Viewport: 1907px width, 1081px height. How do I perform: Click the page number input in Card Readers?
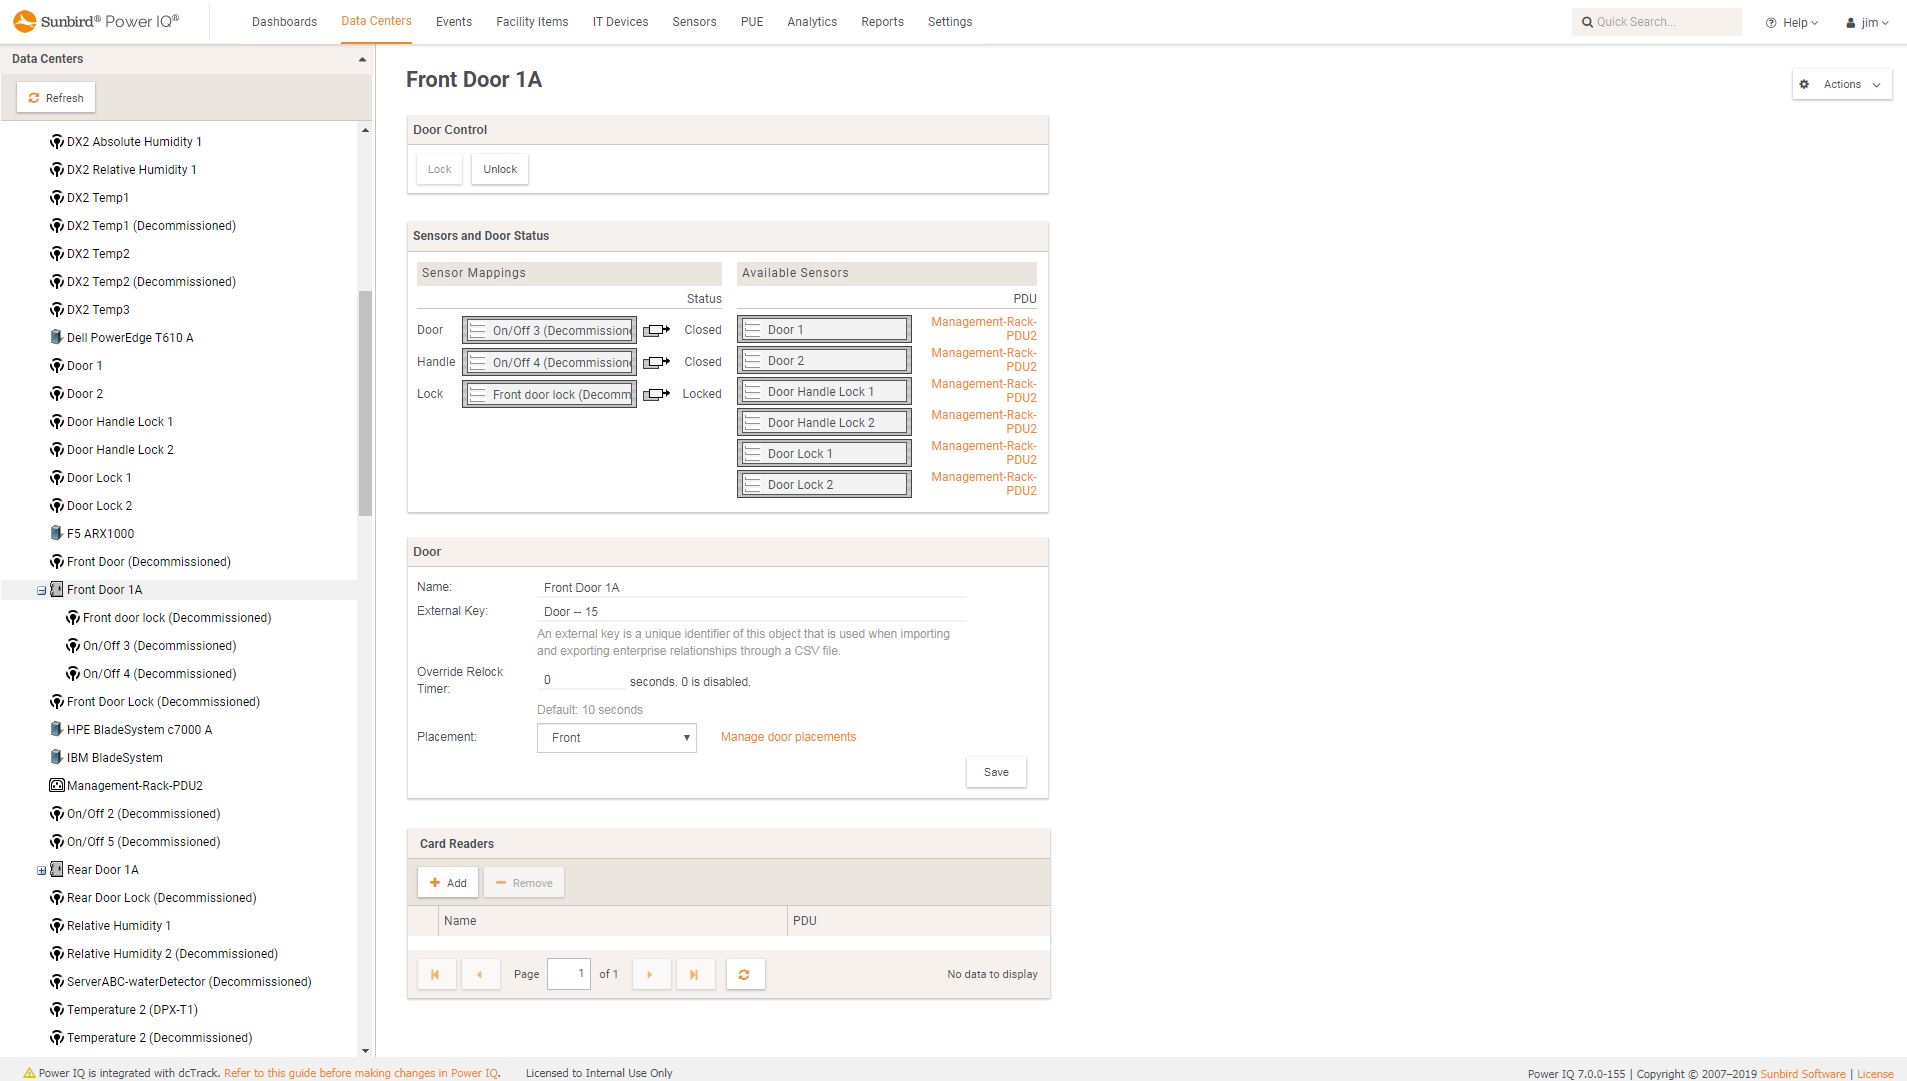(x=569, y=973)
